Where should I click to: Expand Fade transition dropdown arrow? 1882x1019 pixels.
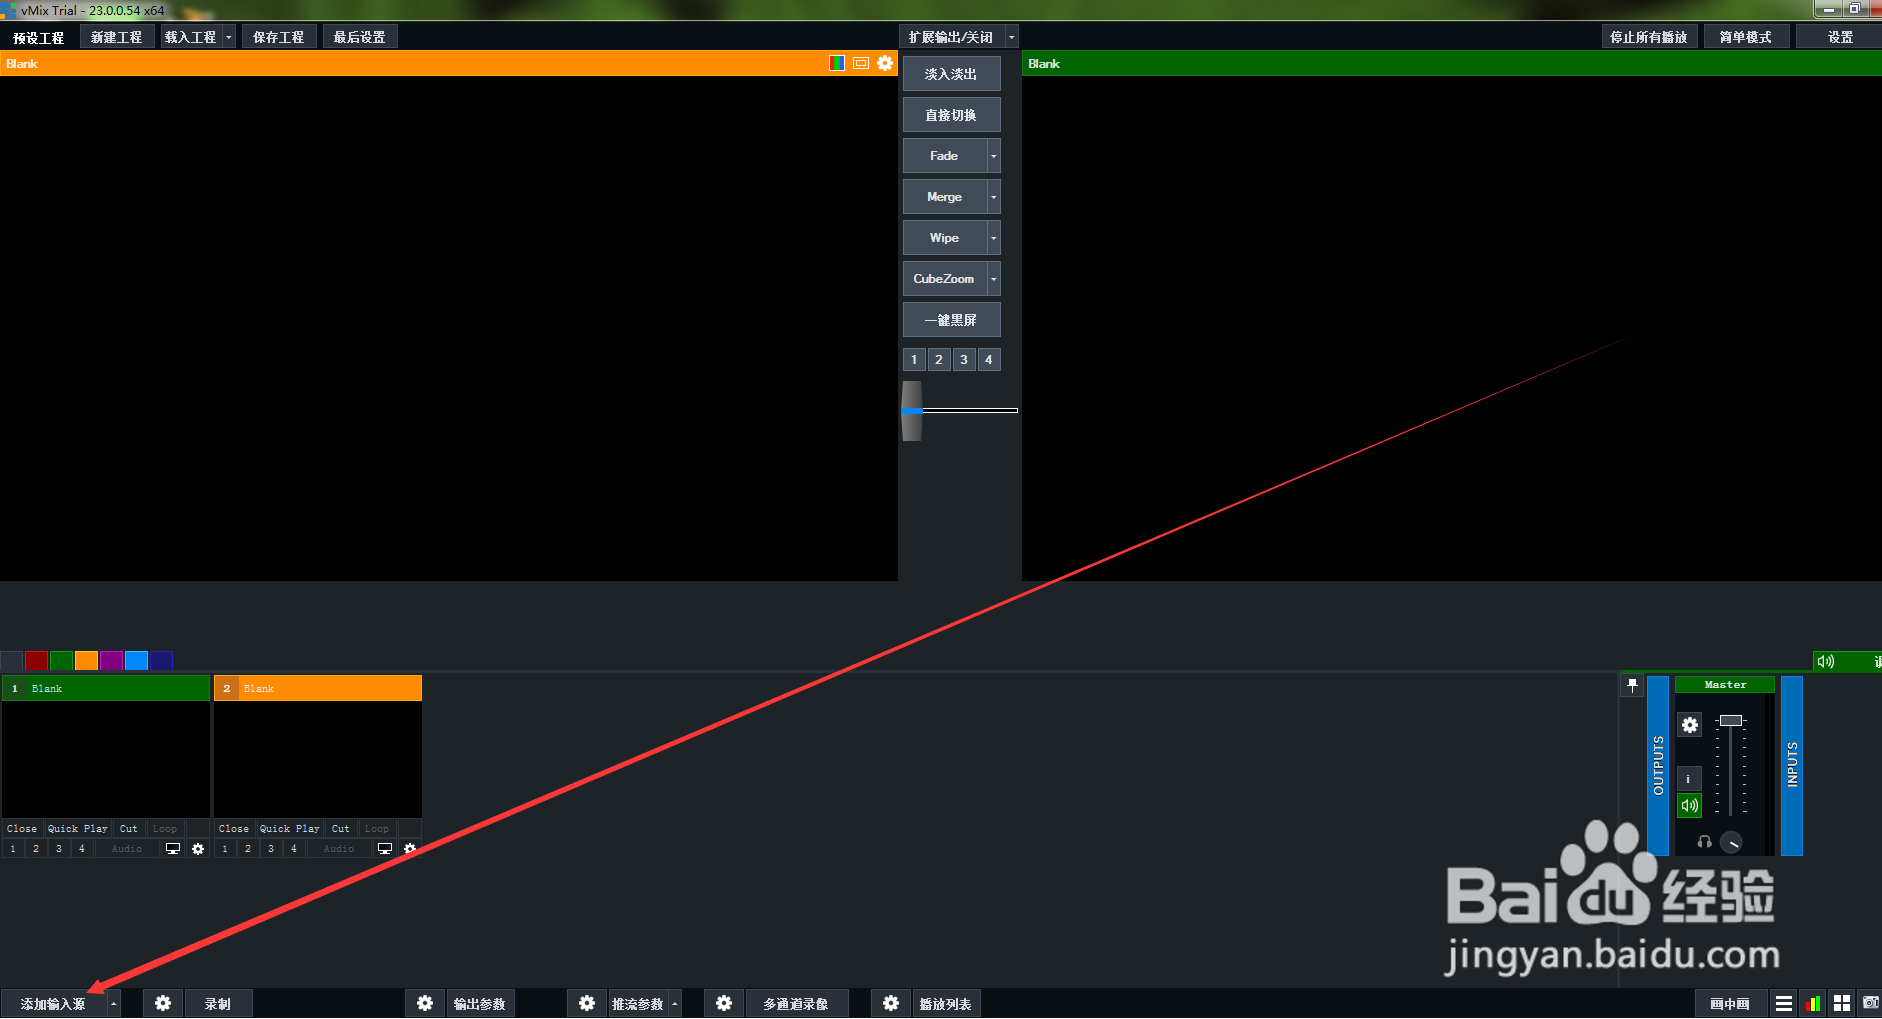pyautogui.click(x=993, y=156)
